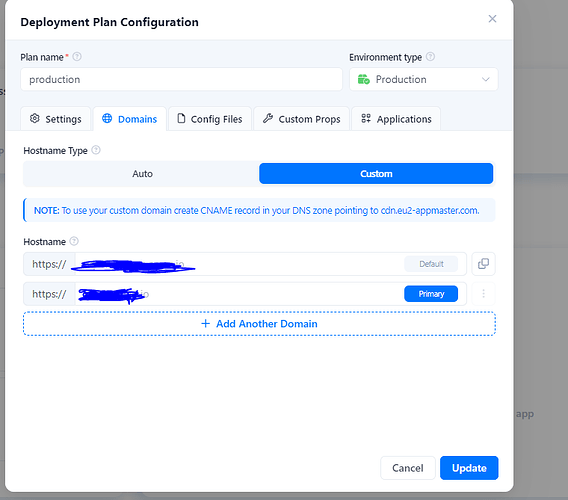Click the Plan name input field
This screenshot has height=500, width=568.
(181, 79)
